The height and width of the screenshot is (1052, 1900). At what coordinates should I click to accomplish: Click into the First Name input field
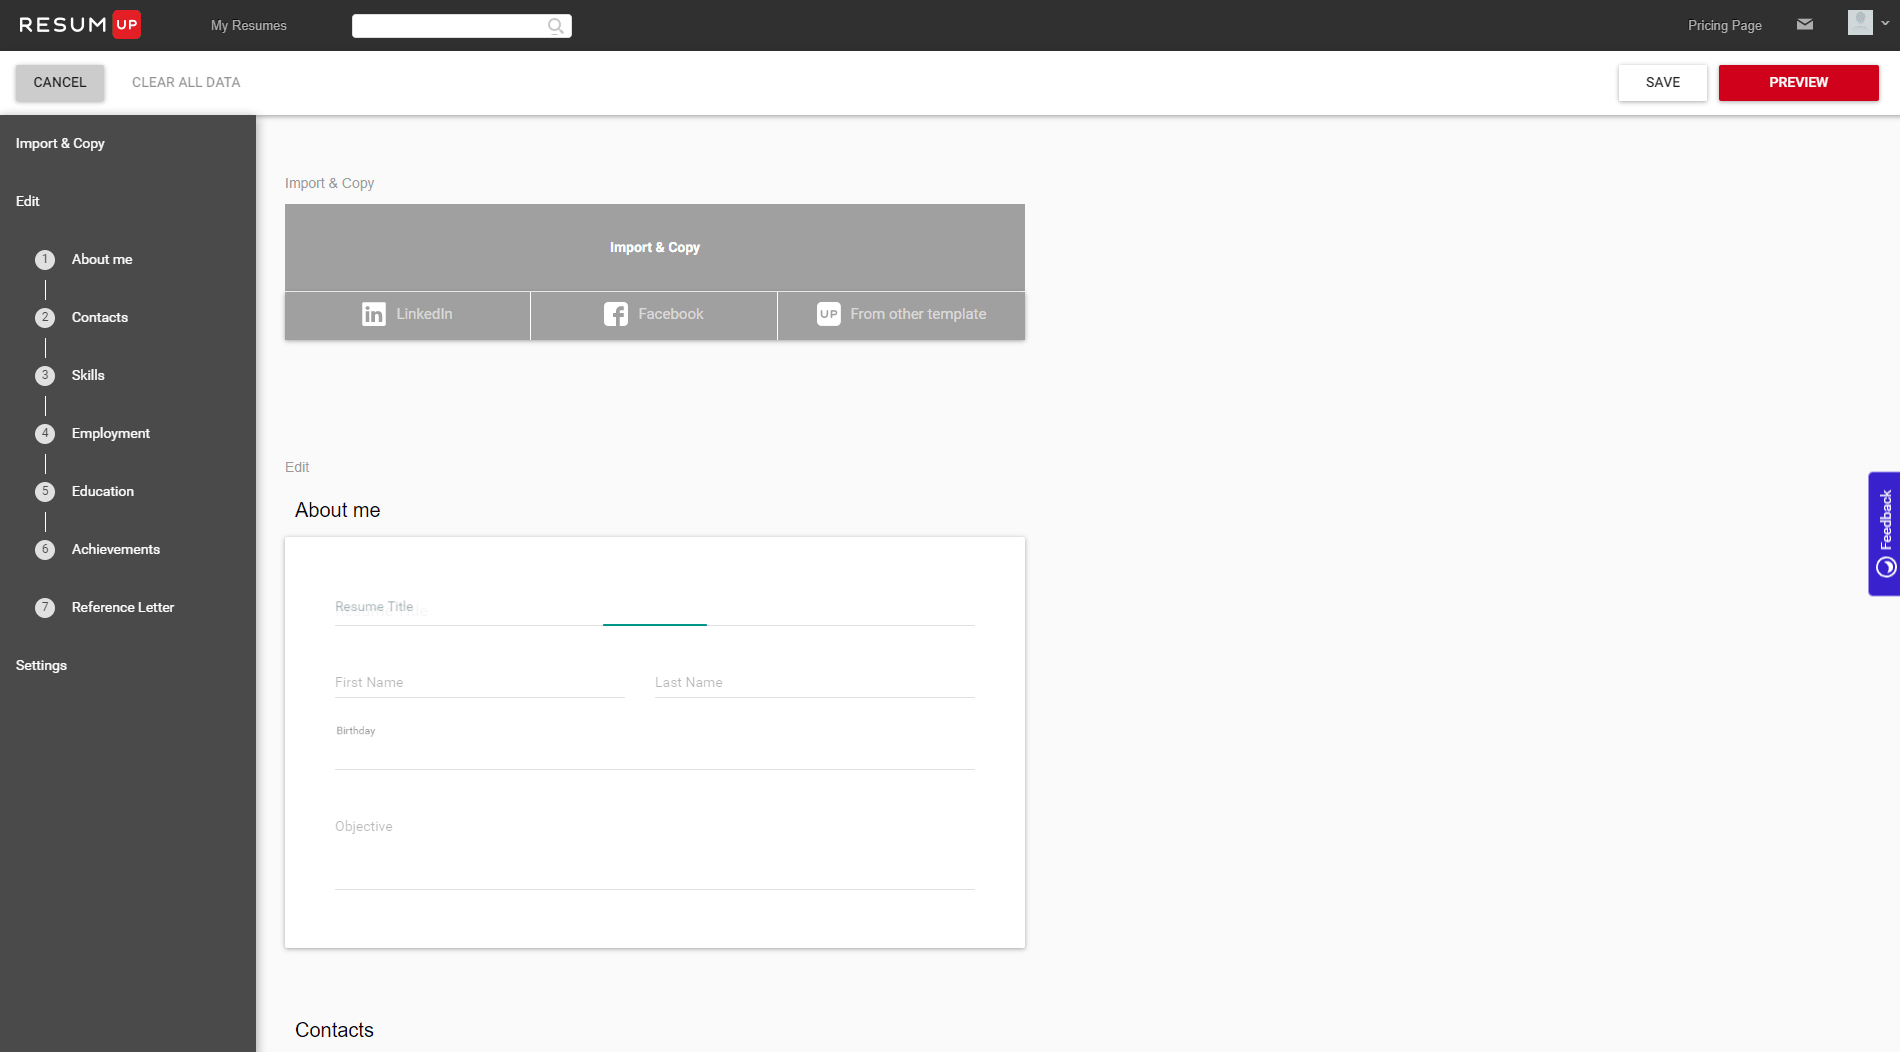(480, 682)
